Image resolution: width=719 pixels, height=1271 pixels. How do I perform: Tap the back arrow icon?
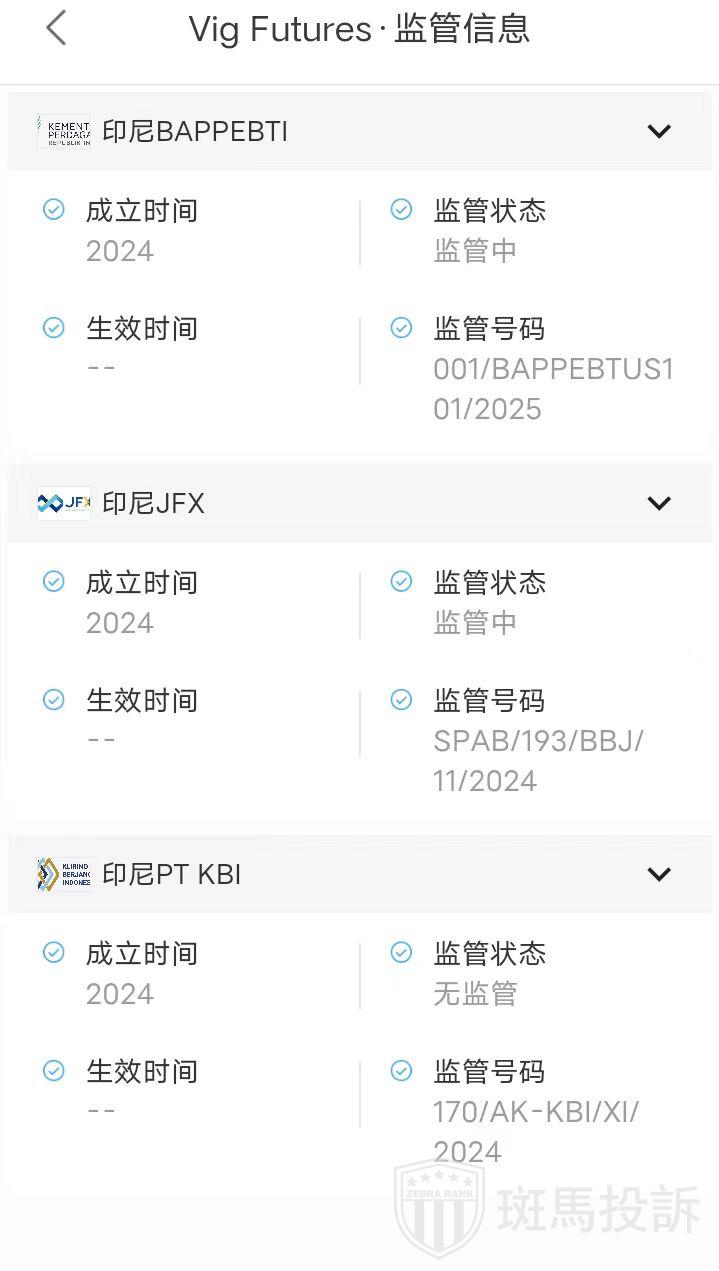56,29
